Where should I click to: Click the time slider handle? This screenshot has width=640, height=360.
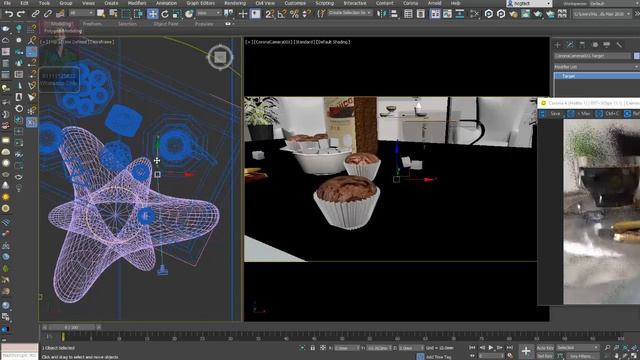pos(71,327)
